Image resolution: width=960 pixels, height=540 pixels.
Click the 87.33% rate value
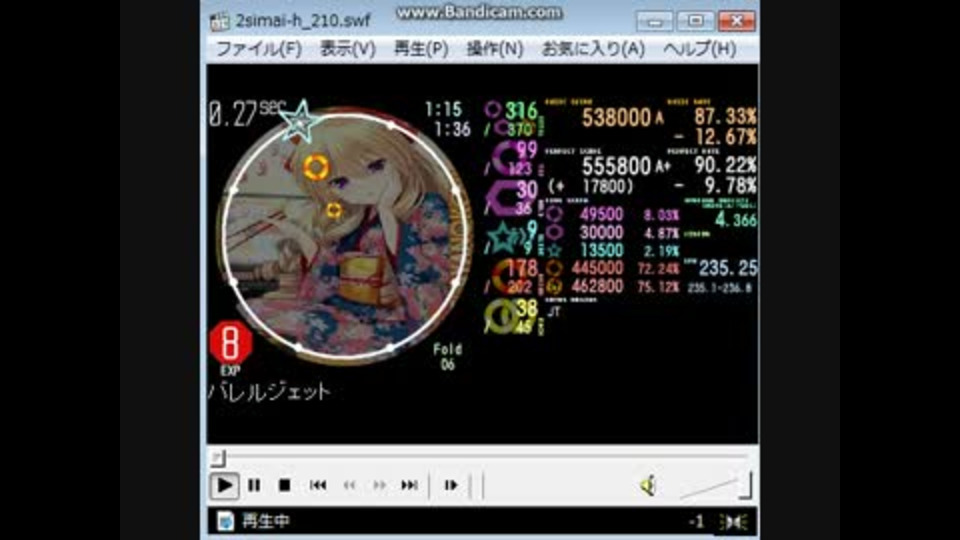725,116
